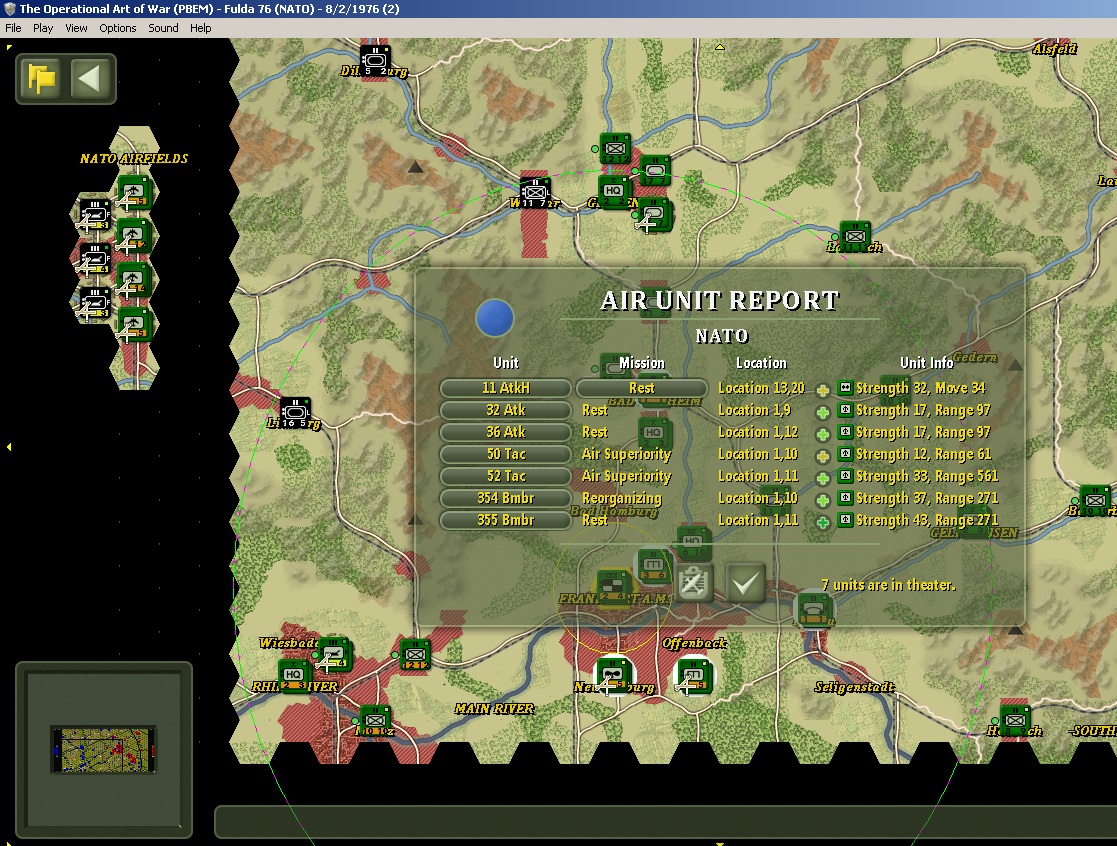Click the unit type icon beside Strength 12, Range 61
This screenshot has height=846, width=1117.
845,454
